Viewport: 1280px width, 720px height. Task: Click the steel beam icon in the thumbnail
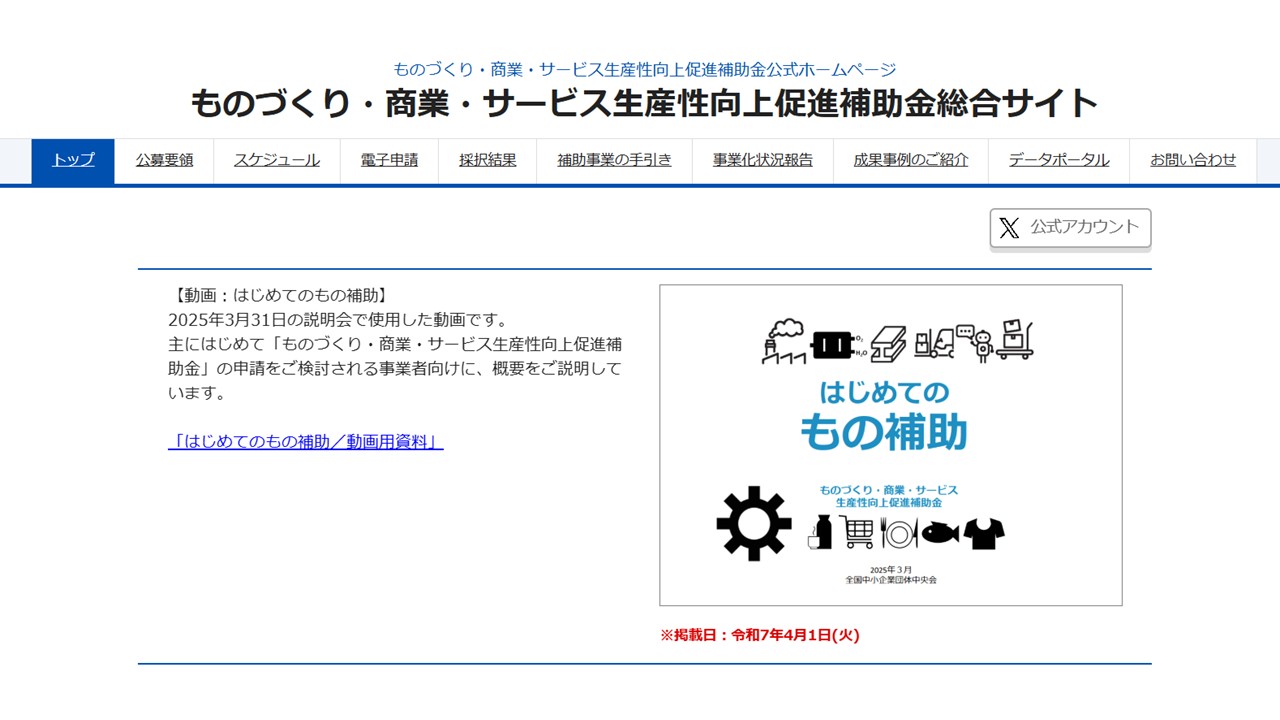[888, 343]
